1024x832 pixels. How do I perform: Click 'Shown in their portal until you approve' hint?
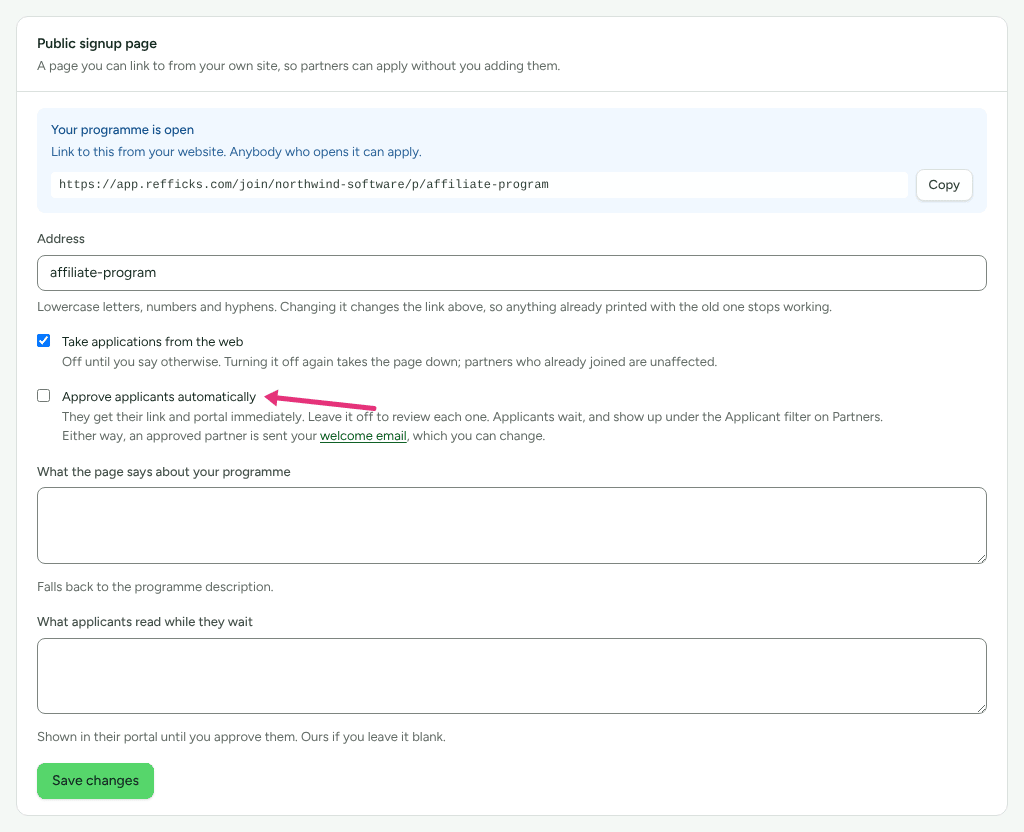pos(241,737)
